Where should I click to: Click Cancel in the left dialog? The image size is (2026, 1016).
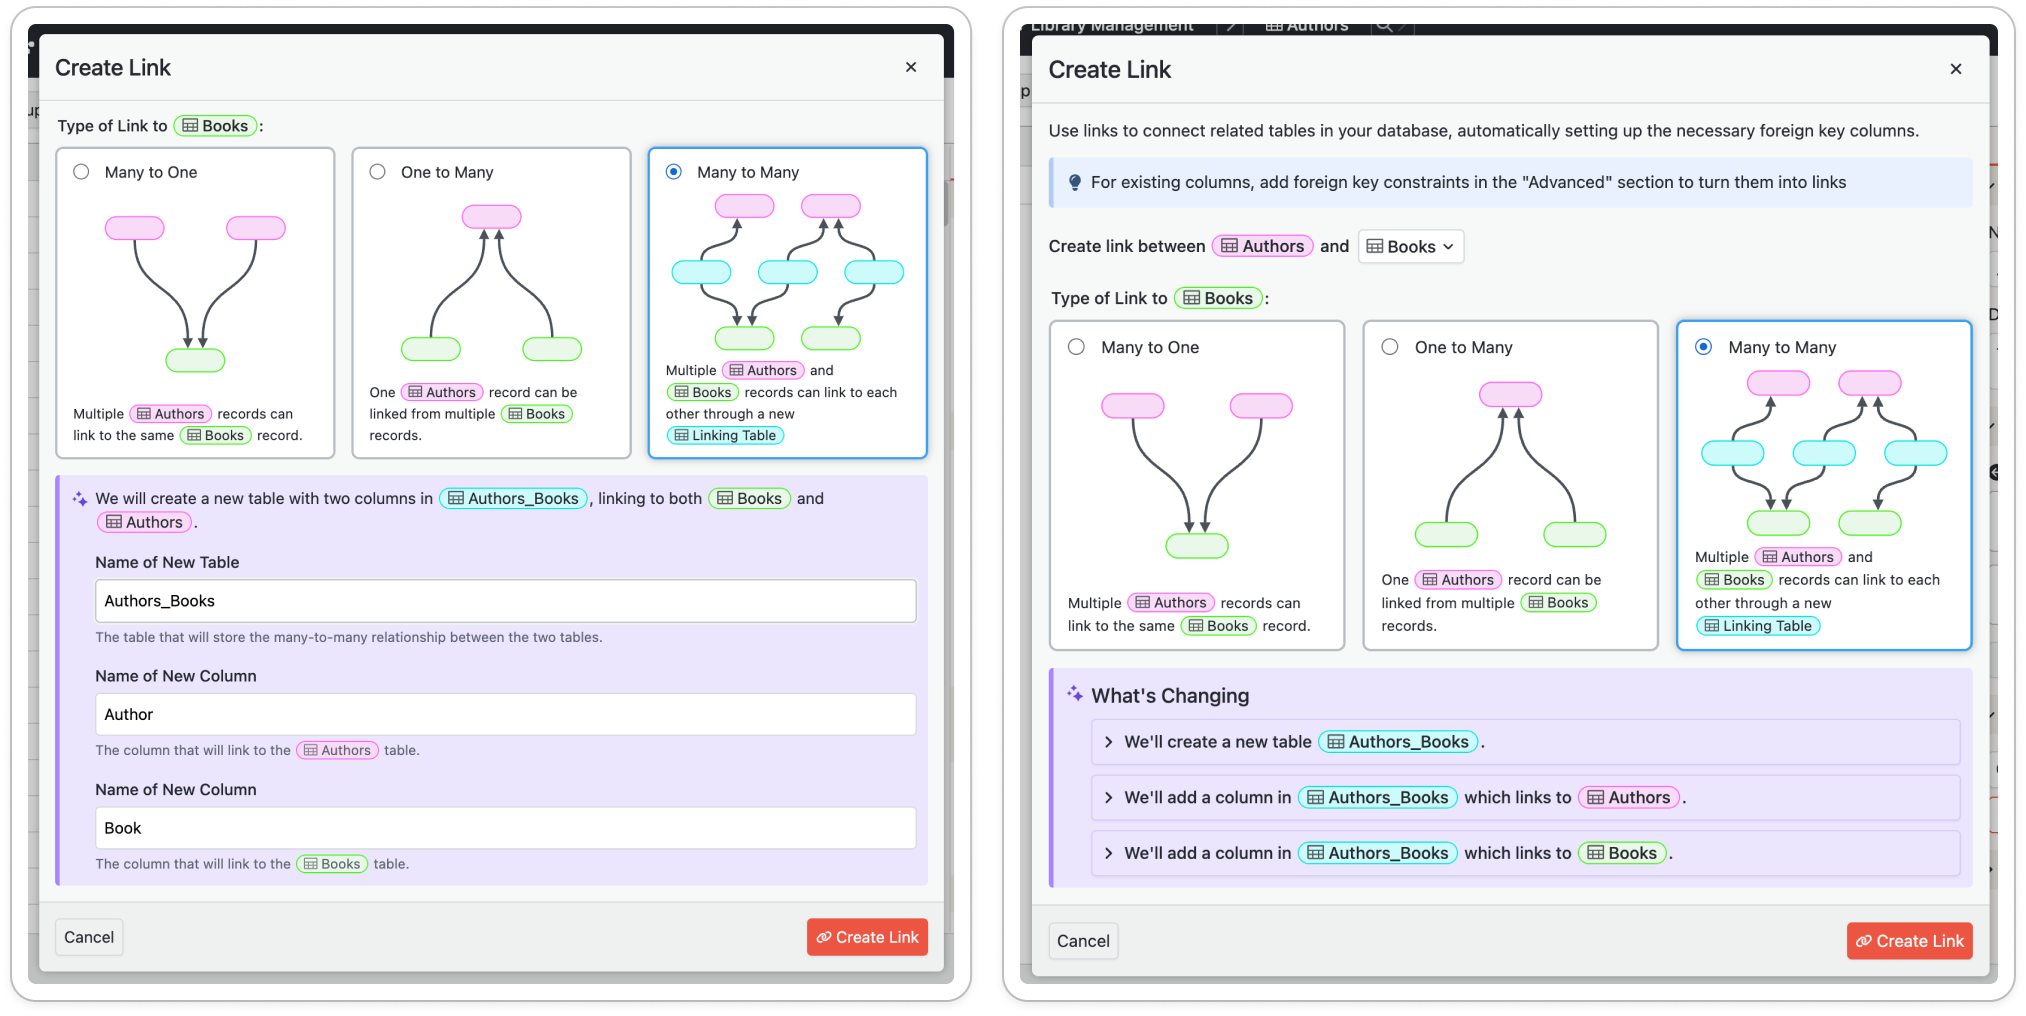(89, 937)
